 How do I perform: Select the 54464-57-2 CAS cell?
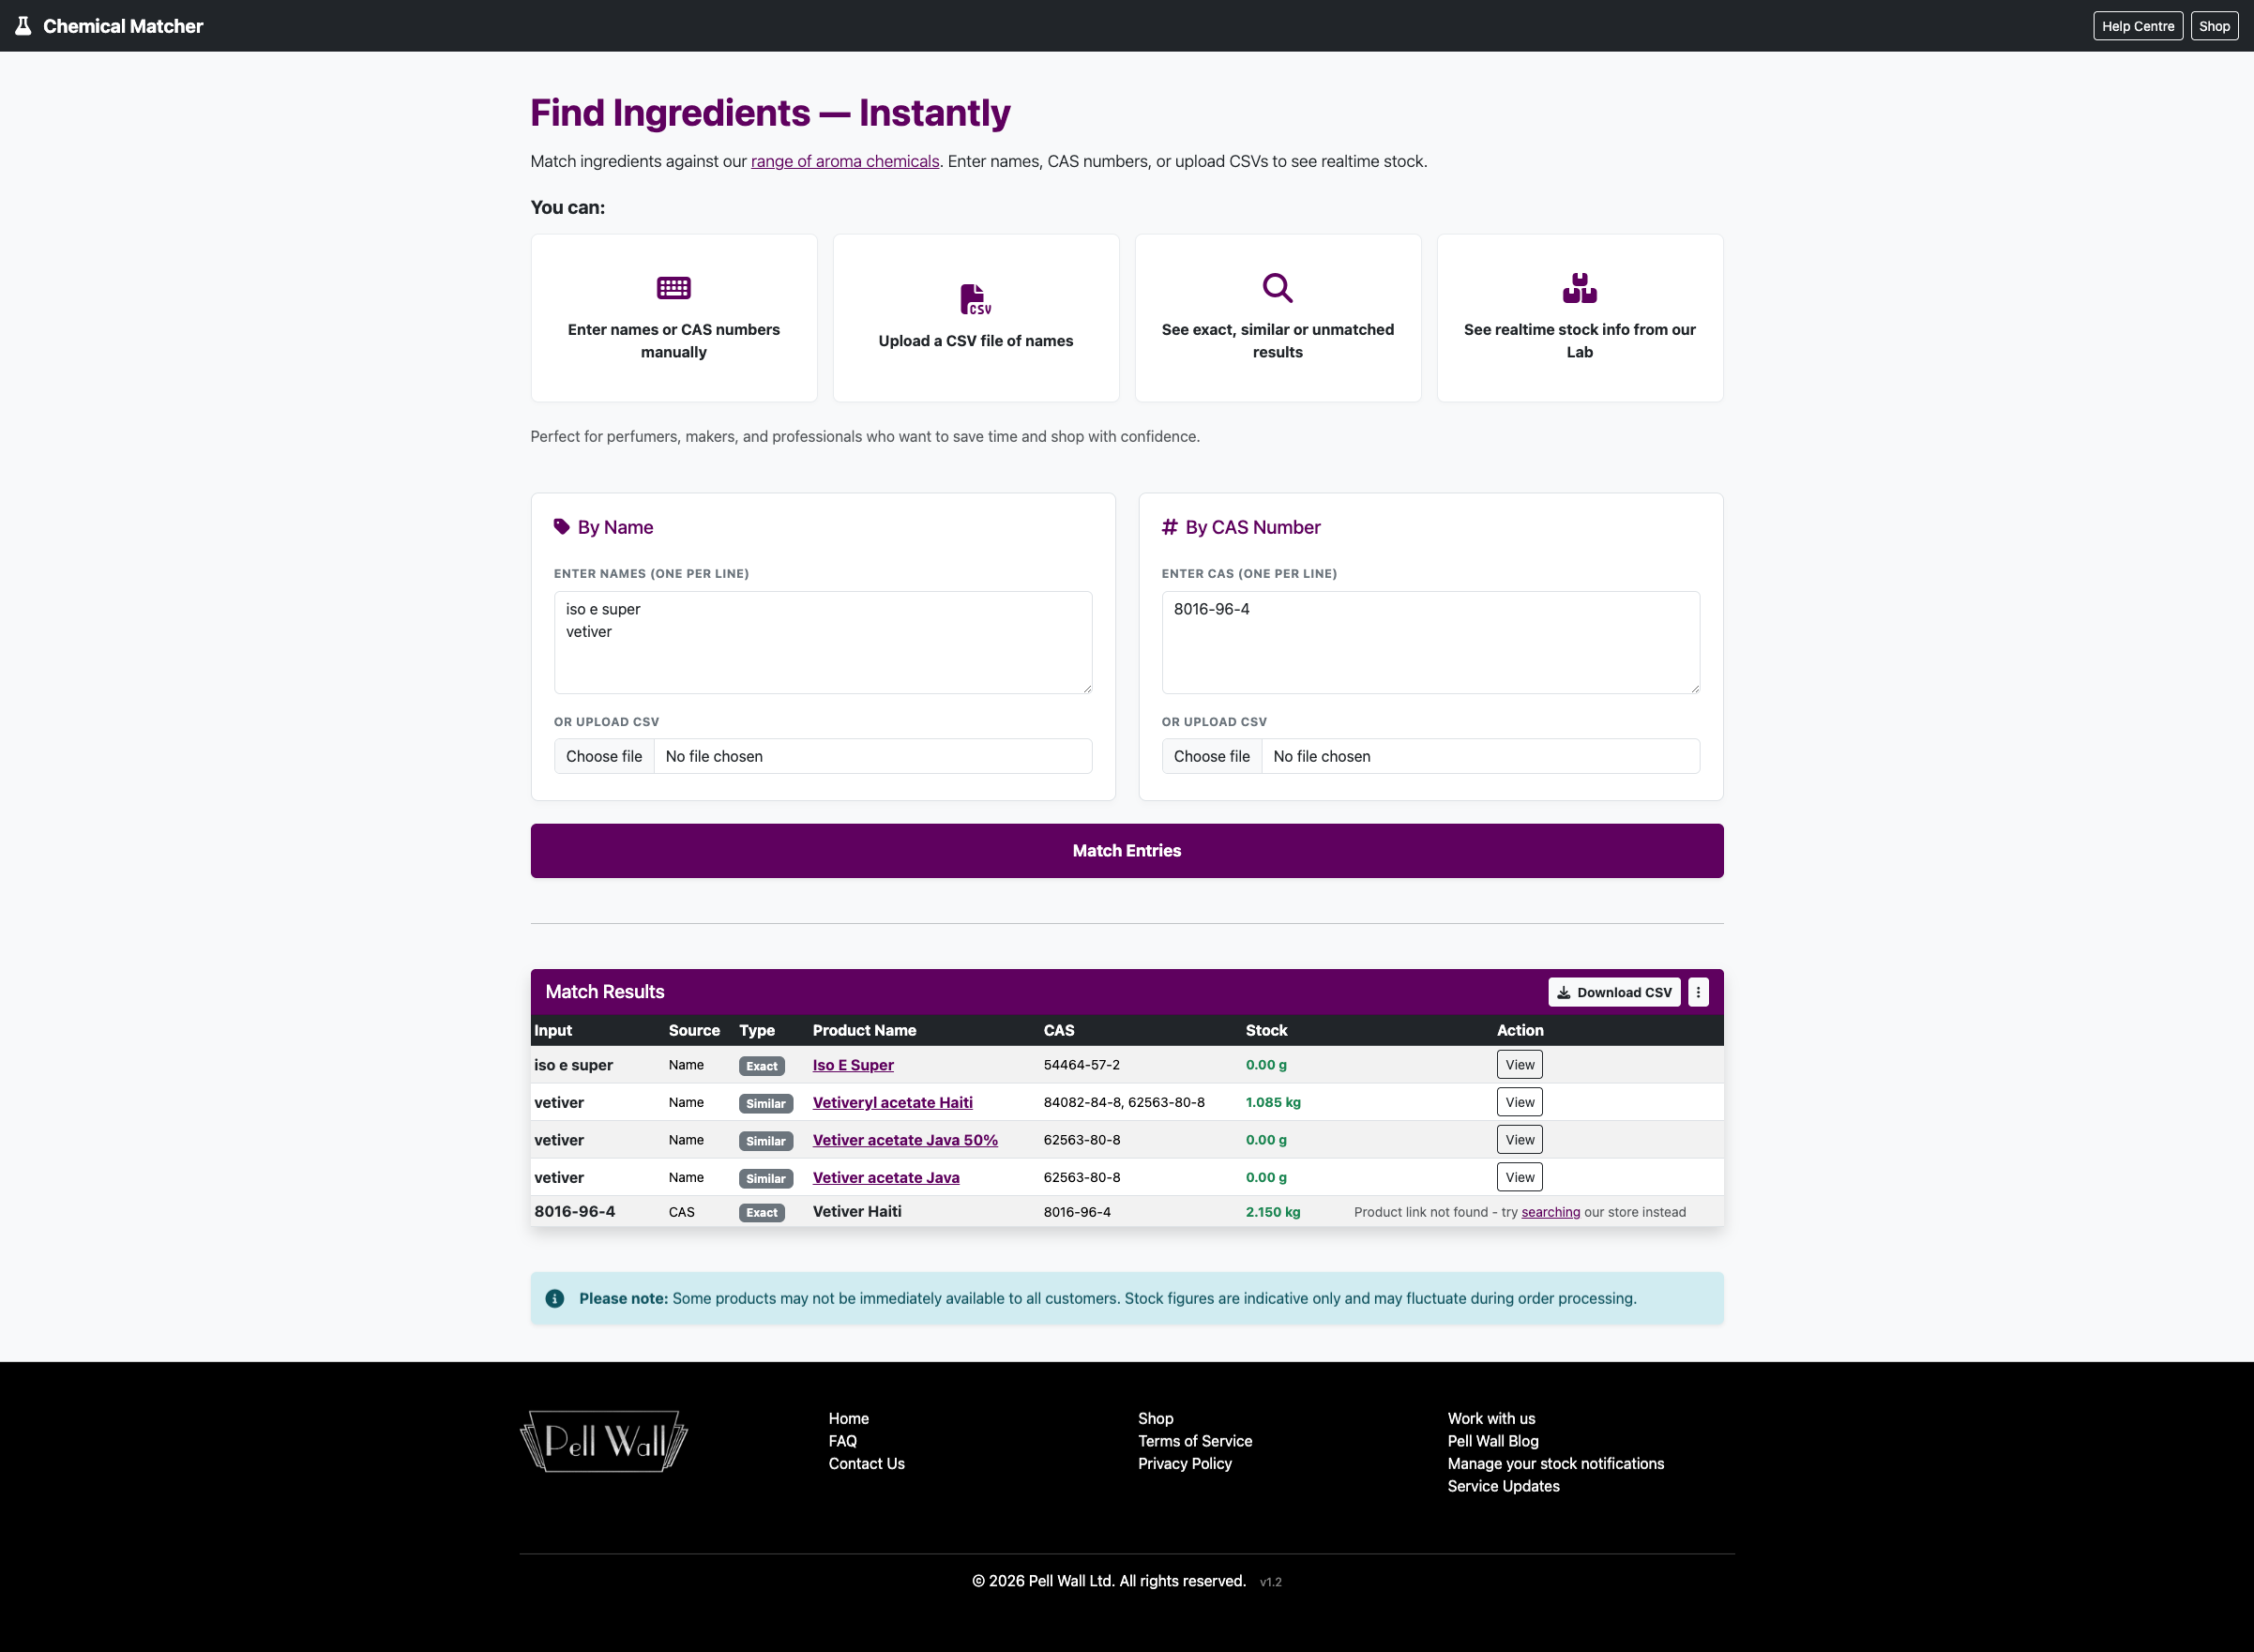click(x=1081, y=1065)
